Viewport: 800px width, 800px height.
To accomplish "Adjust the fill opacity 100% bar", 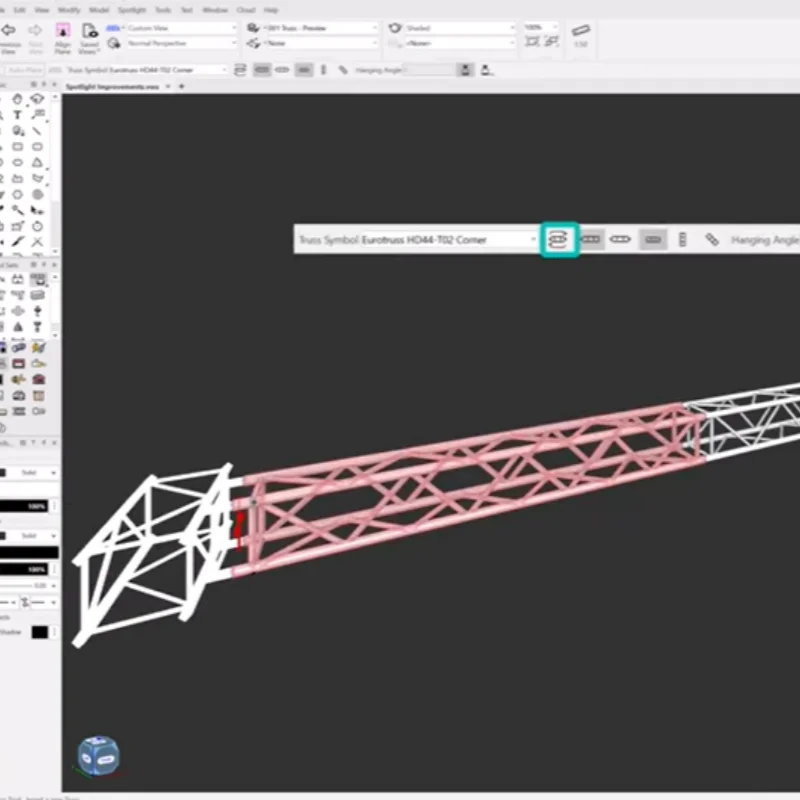I will [x=24, y=506].
